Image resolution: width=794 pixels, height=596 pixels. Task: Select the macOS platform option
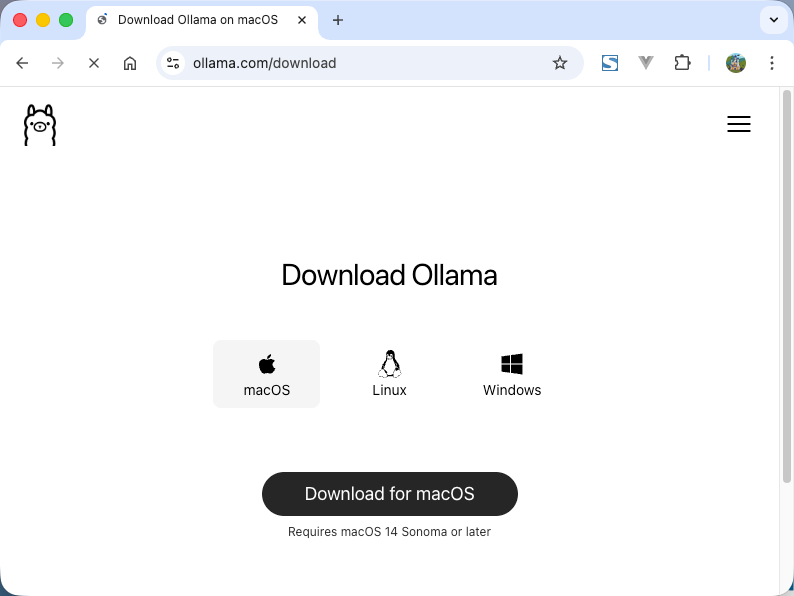click(266, 374)
